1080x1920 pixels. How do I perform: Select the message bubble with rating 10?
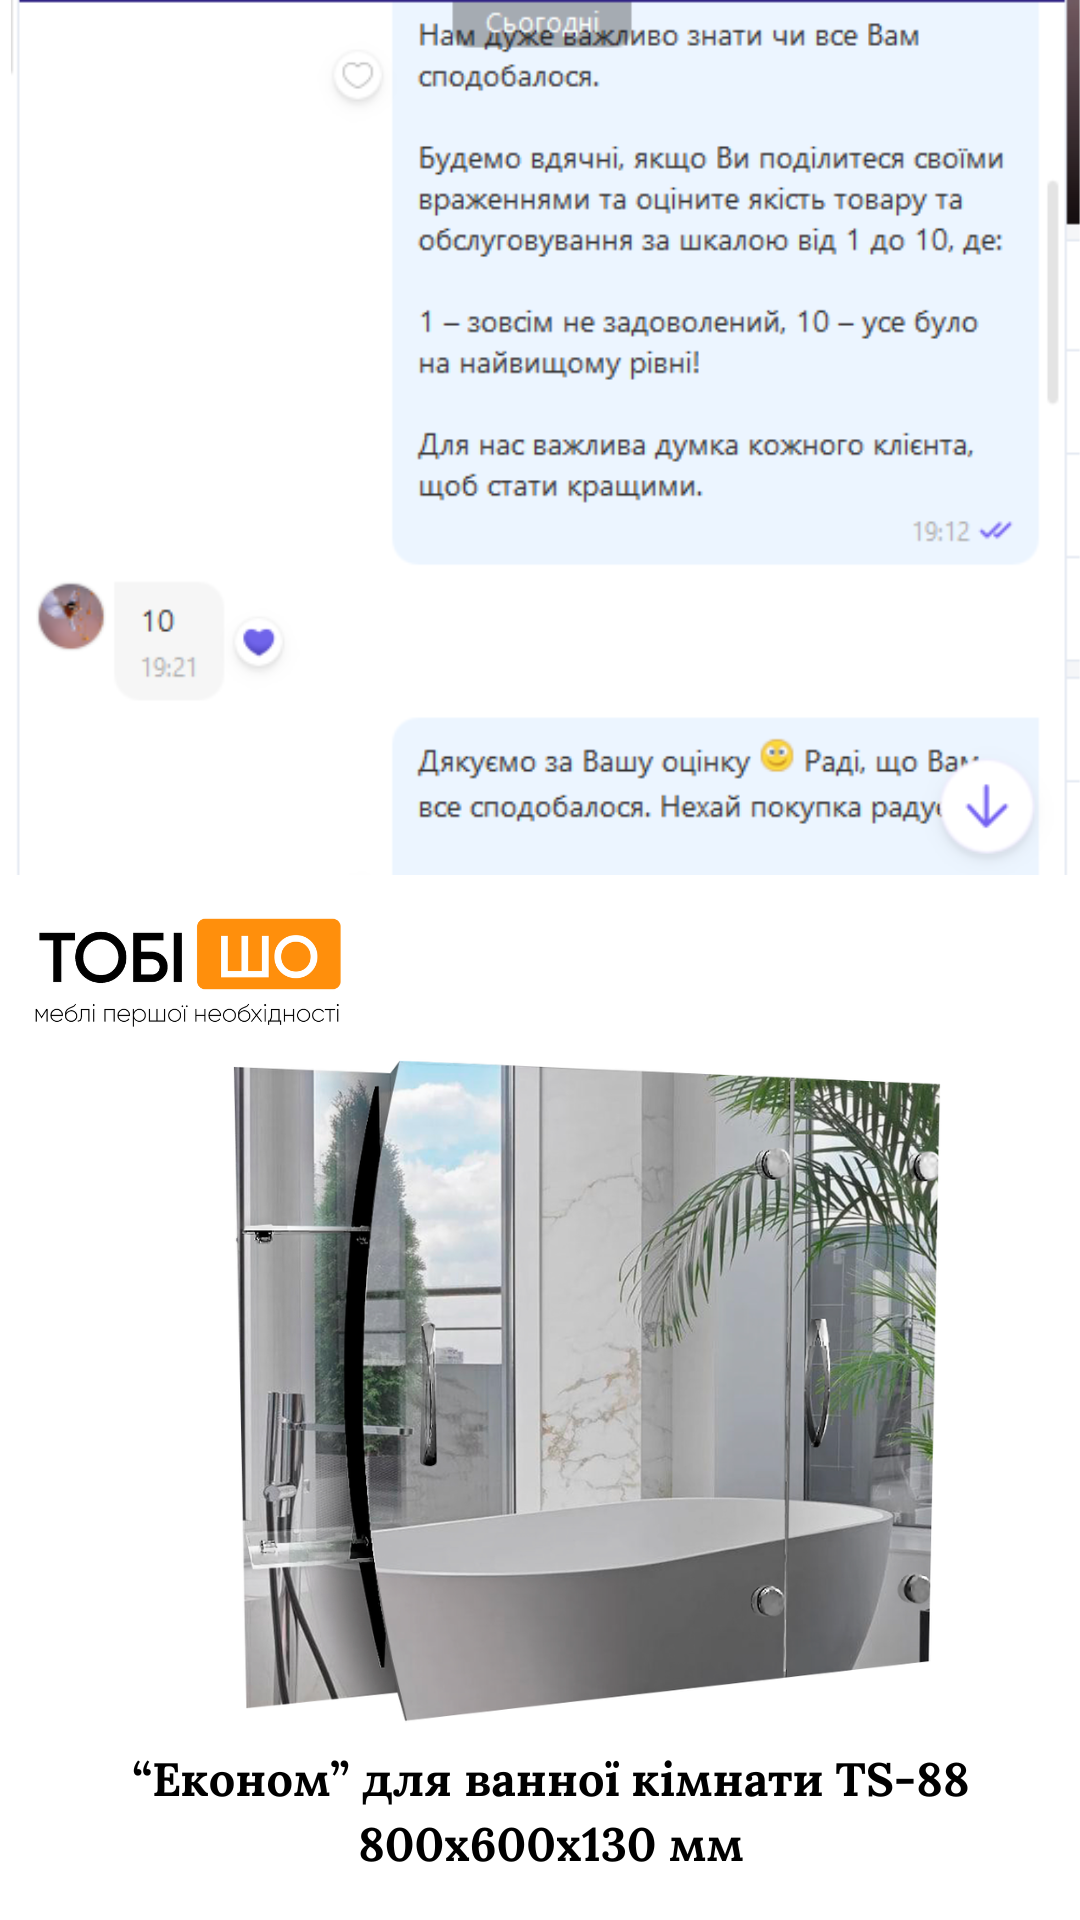point(168,641)
